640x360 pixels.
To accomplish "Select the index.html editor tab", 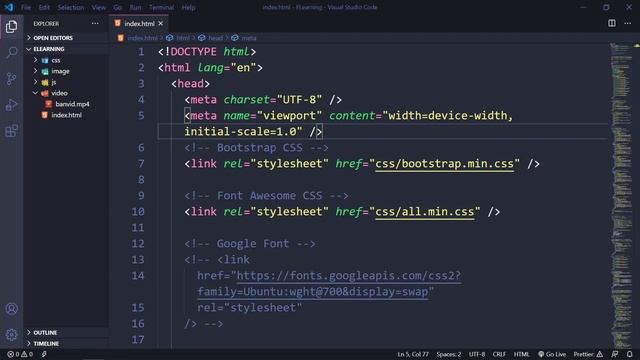I will pos(139,24).
